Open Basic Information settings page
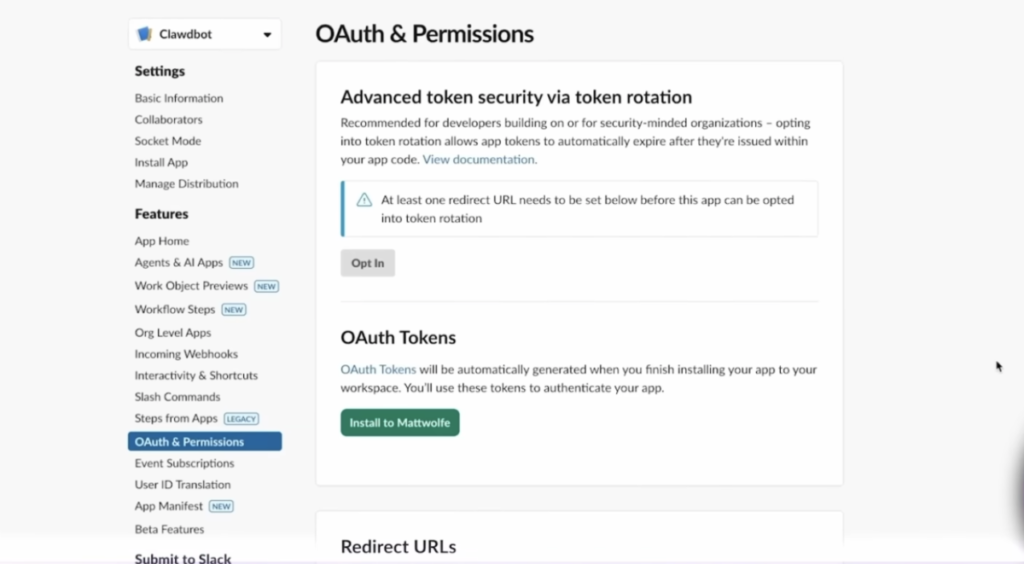 point(179,98)
